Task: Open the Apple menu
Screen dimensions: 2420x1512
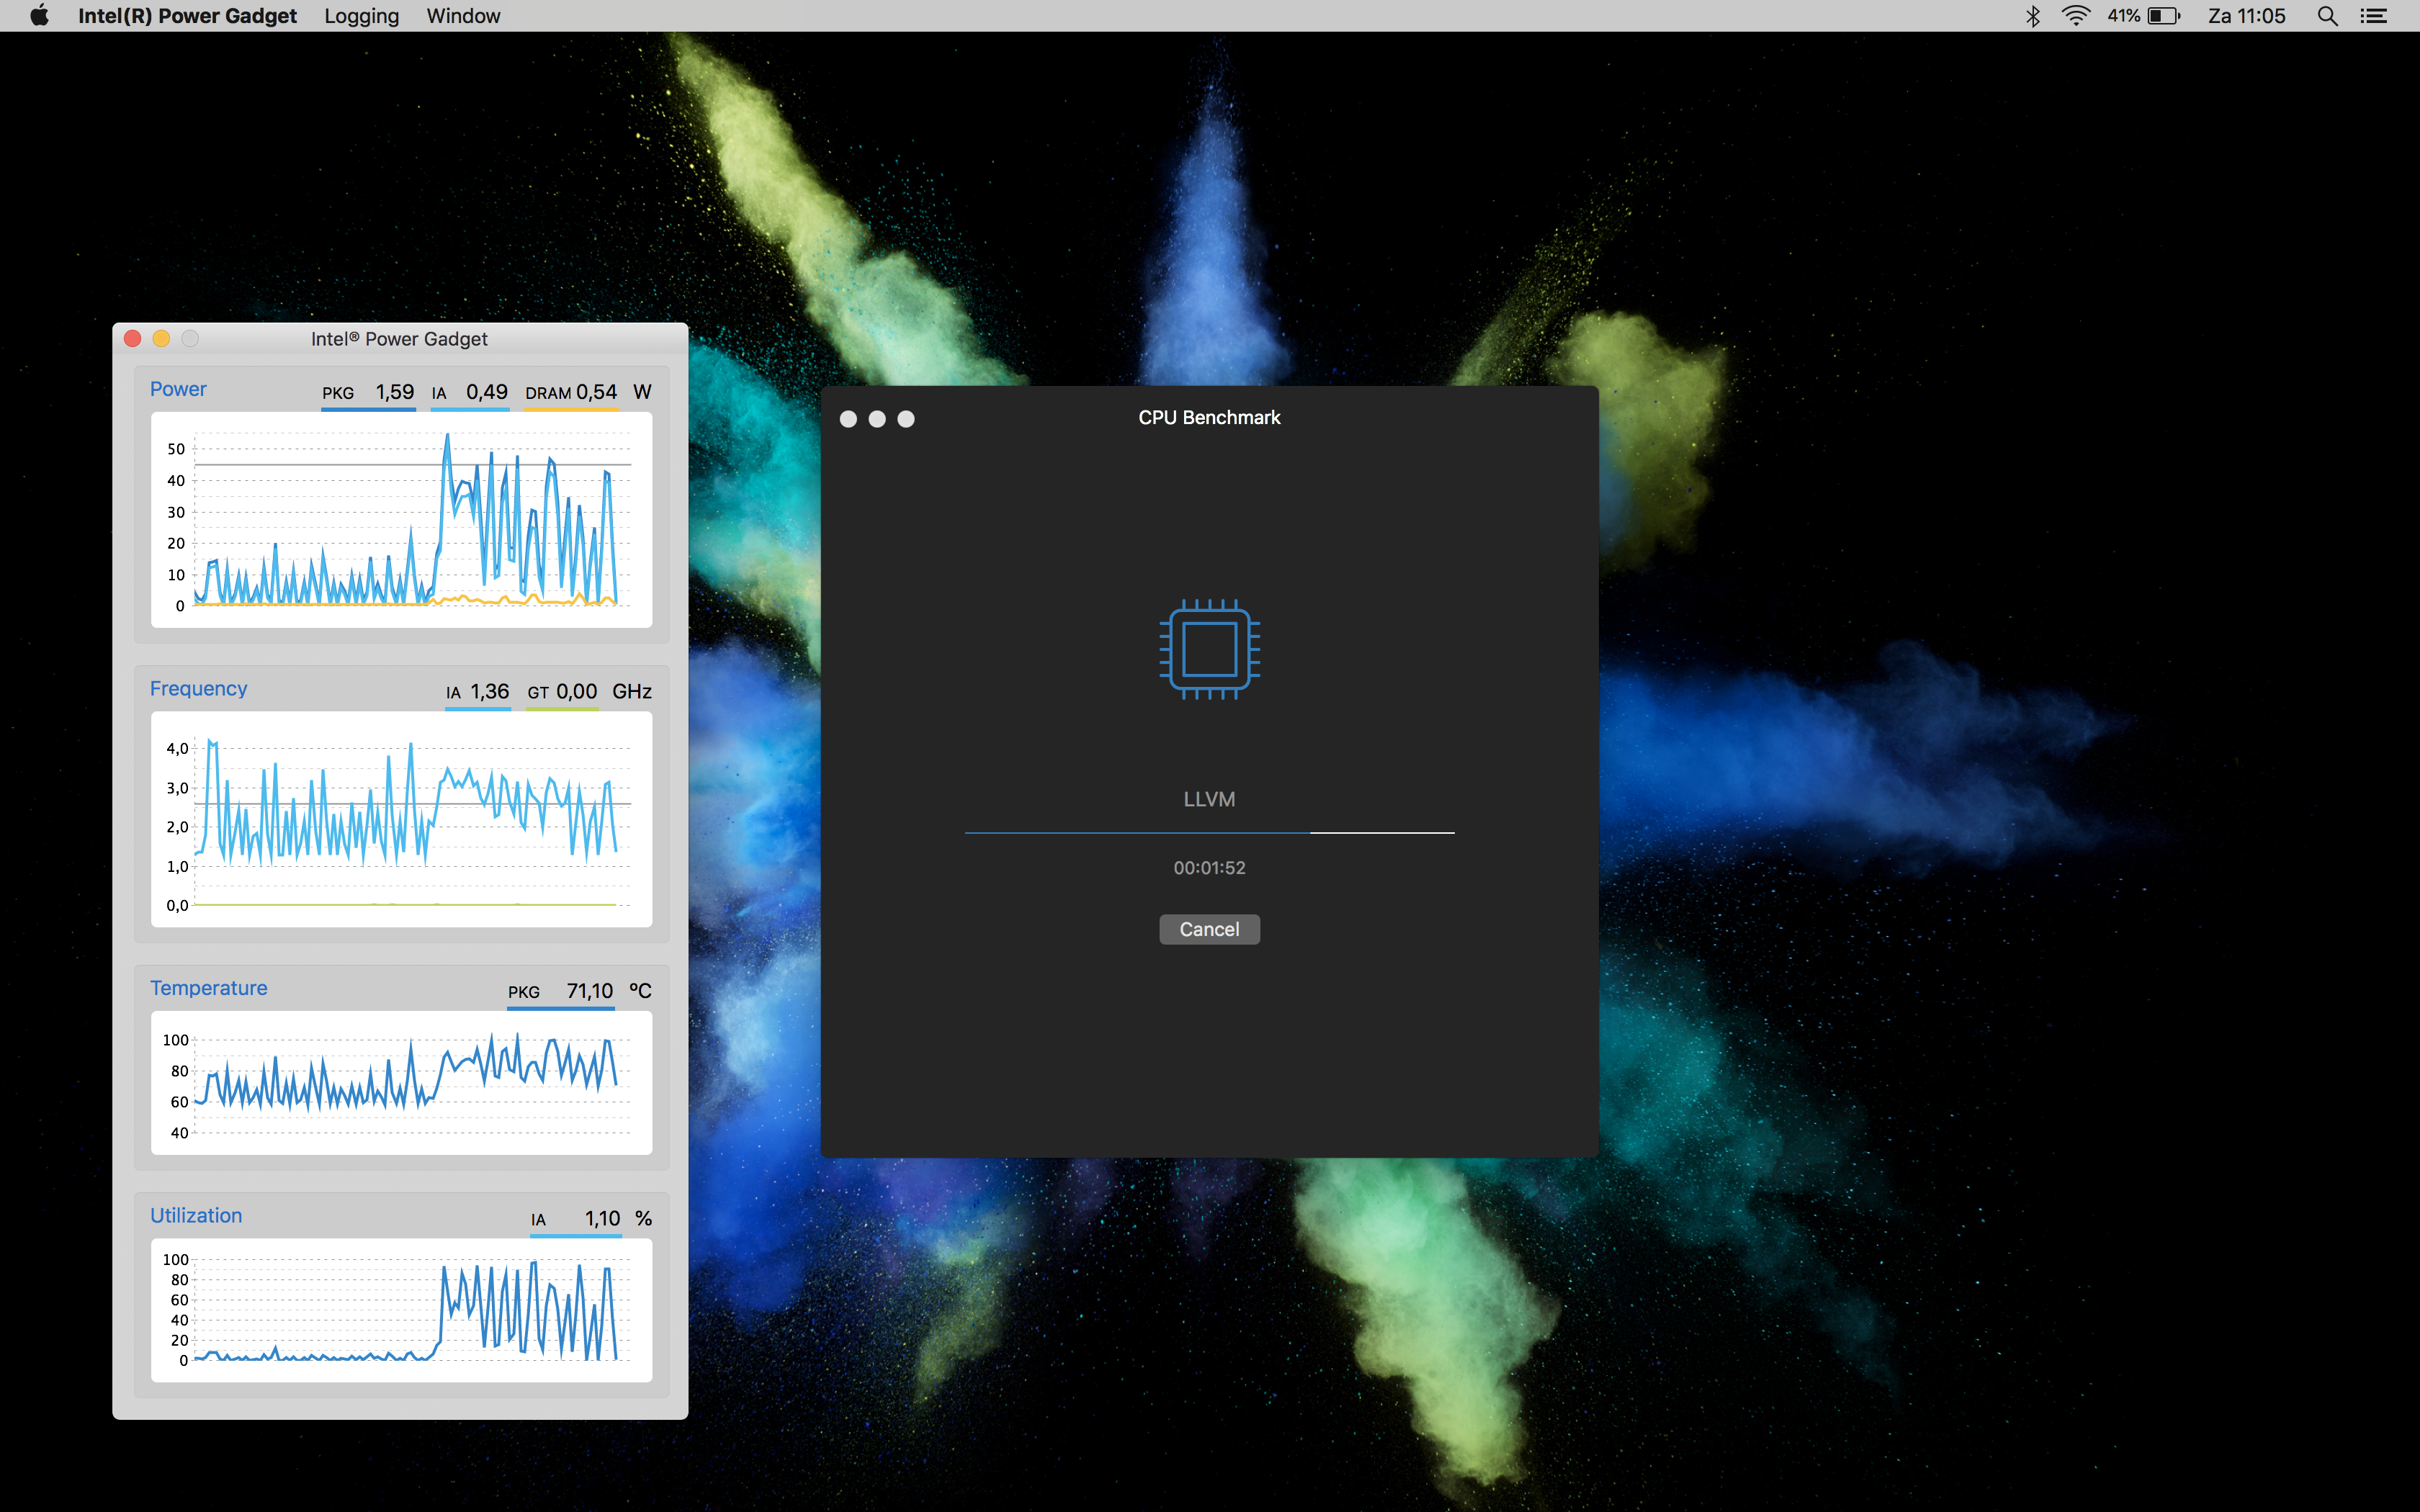Action: [x=39, y=16]
